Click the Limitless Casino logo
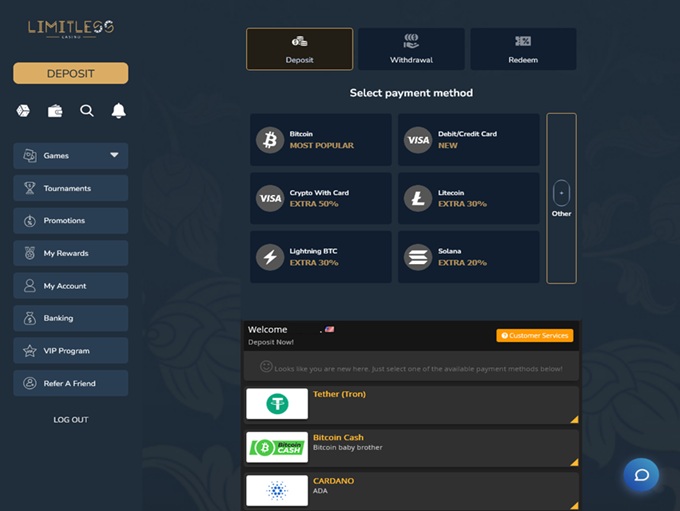The width and height of the screenshot is (680, 511). tap(70, 29)
